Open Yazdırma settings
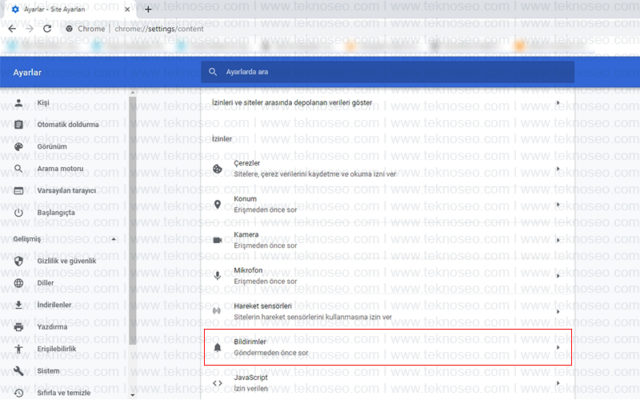 point(52,327)
